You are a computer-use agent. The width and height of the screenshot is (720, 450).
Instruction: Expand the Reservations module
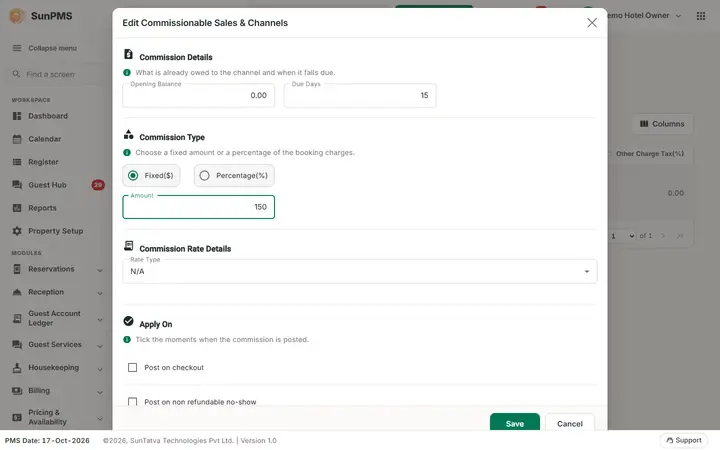pyautogui.click(x=100, y=270)
